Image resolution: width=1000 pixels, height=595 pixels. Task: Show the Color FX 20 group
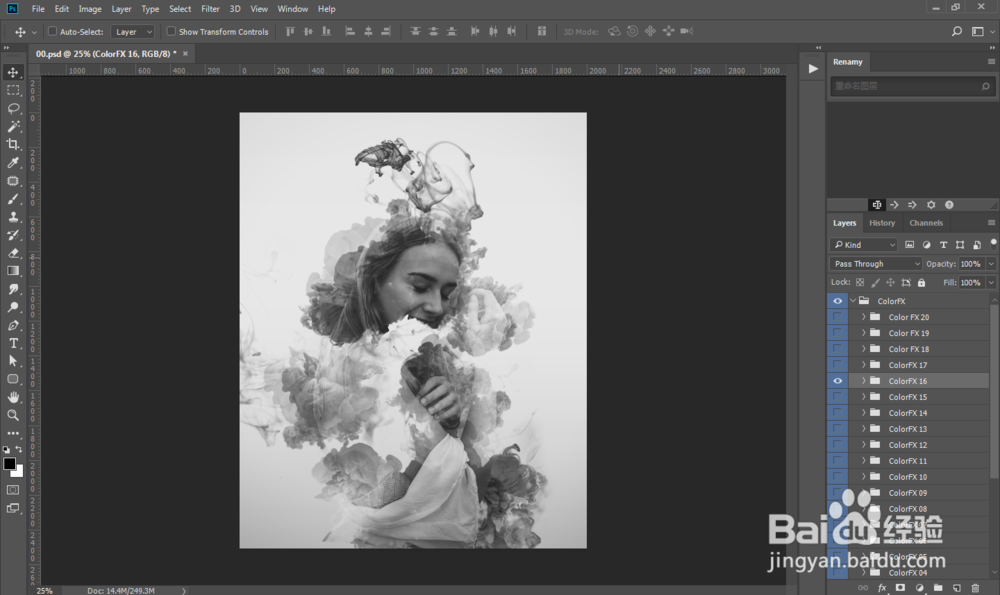(x=837, y=317)
